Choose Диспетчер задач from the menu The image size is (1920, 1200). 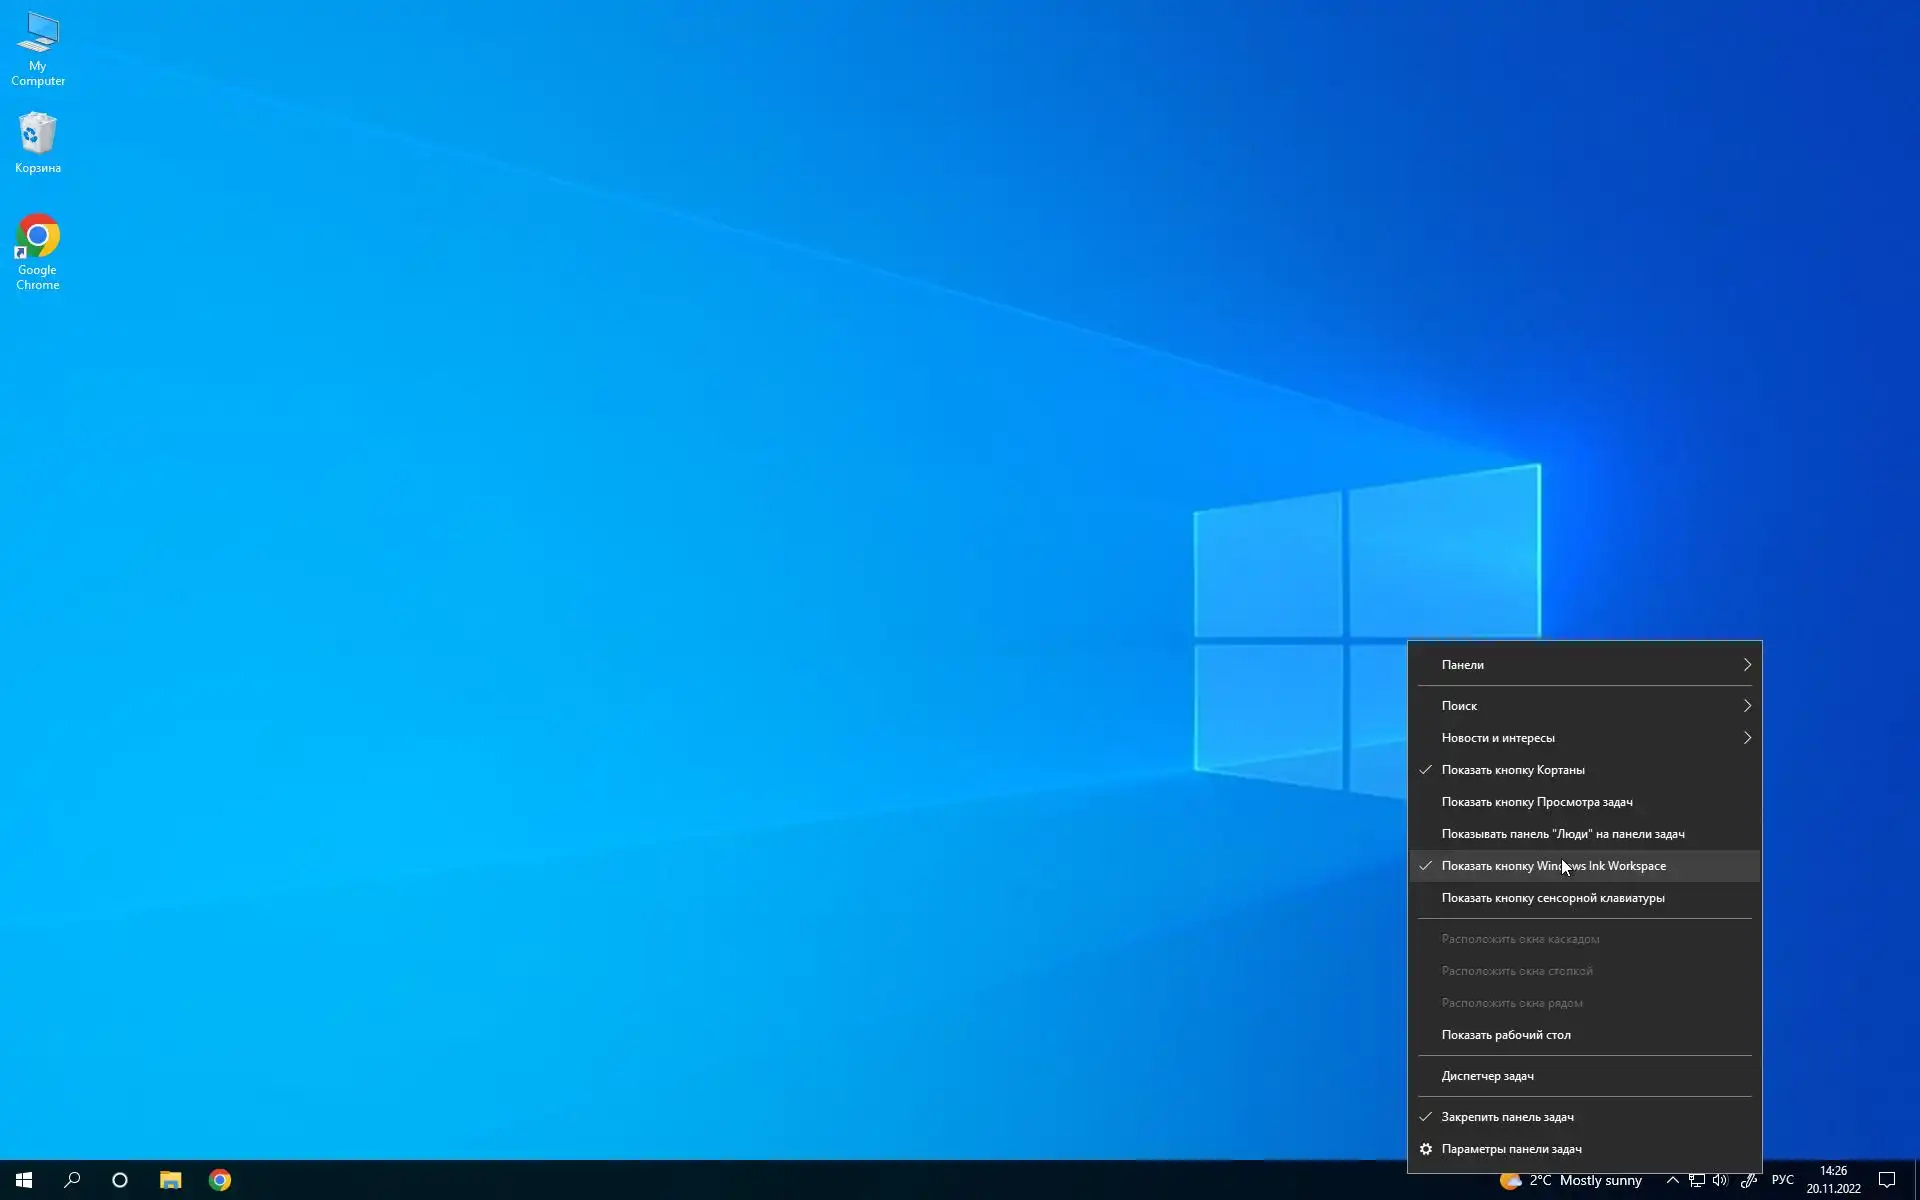(x=1487, y=1076)
